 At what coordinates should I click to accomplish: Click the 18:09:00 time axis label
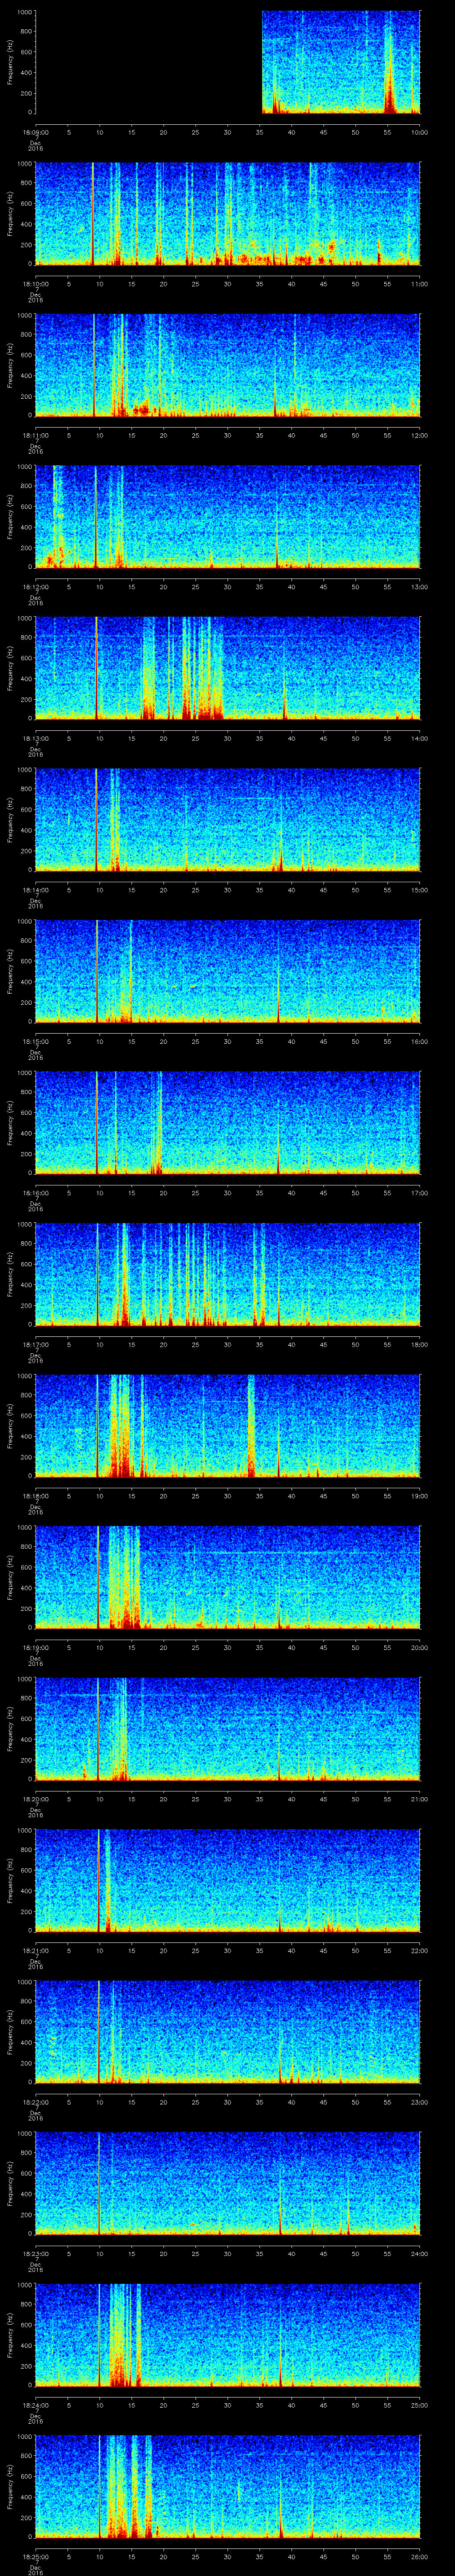tap(35, 132)
